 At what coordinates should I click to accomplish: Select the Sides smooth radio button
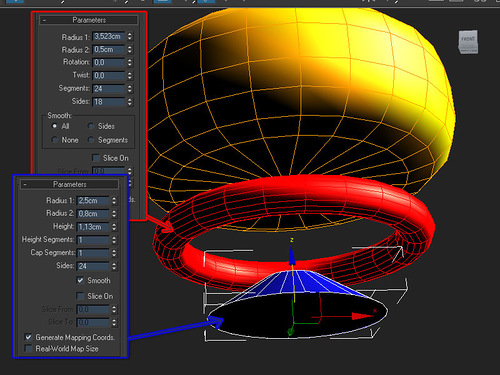(x=90, y=126)
